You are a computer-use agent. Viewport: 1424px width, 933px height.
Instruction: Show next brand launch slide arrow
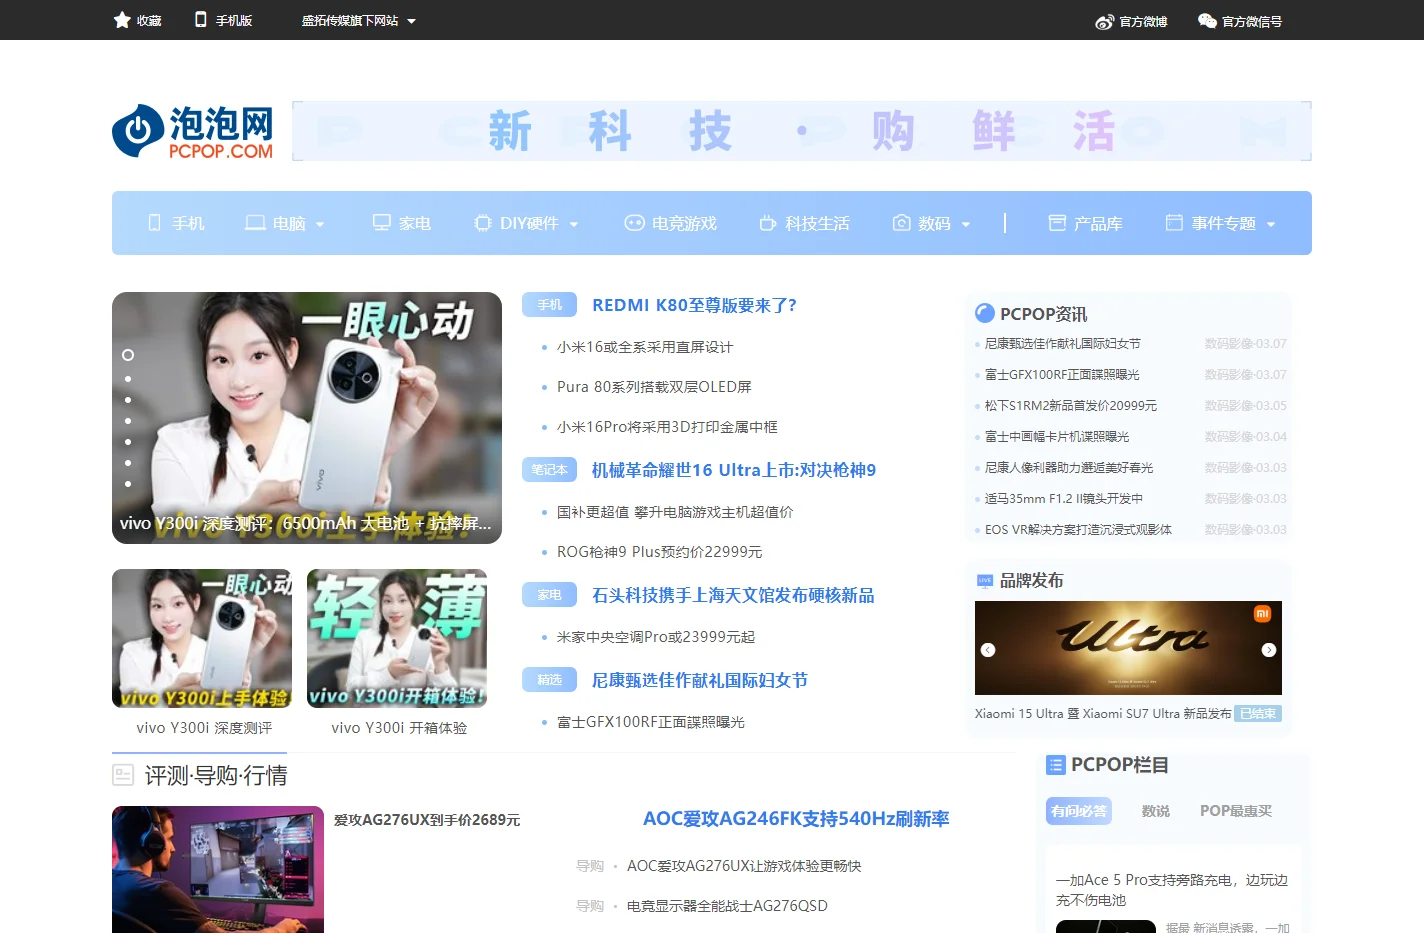[x=1269, y=650]
